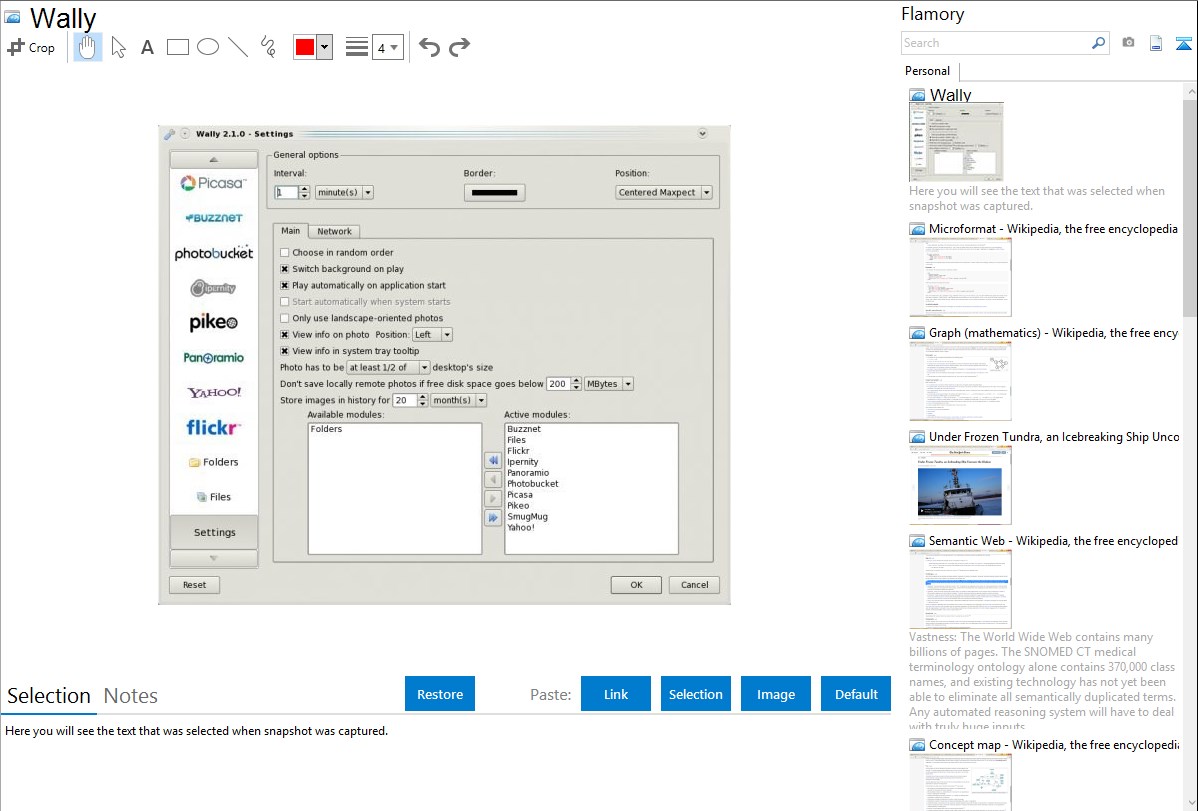This screenshot has width=1198, height=811.
Task: Switch to the Selection tab
Action: coord(49,696)
